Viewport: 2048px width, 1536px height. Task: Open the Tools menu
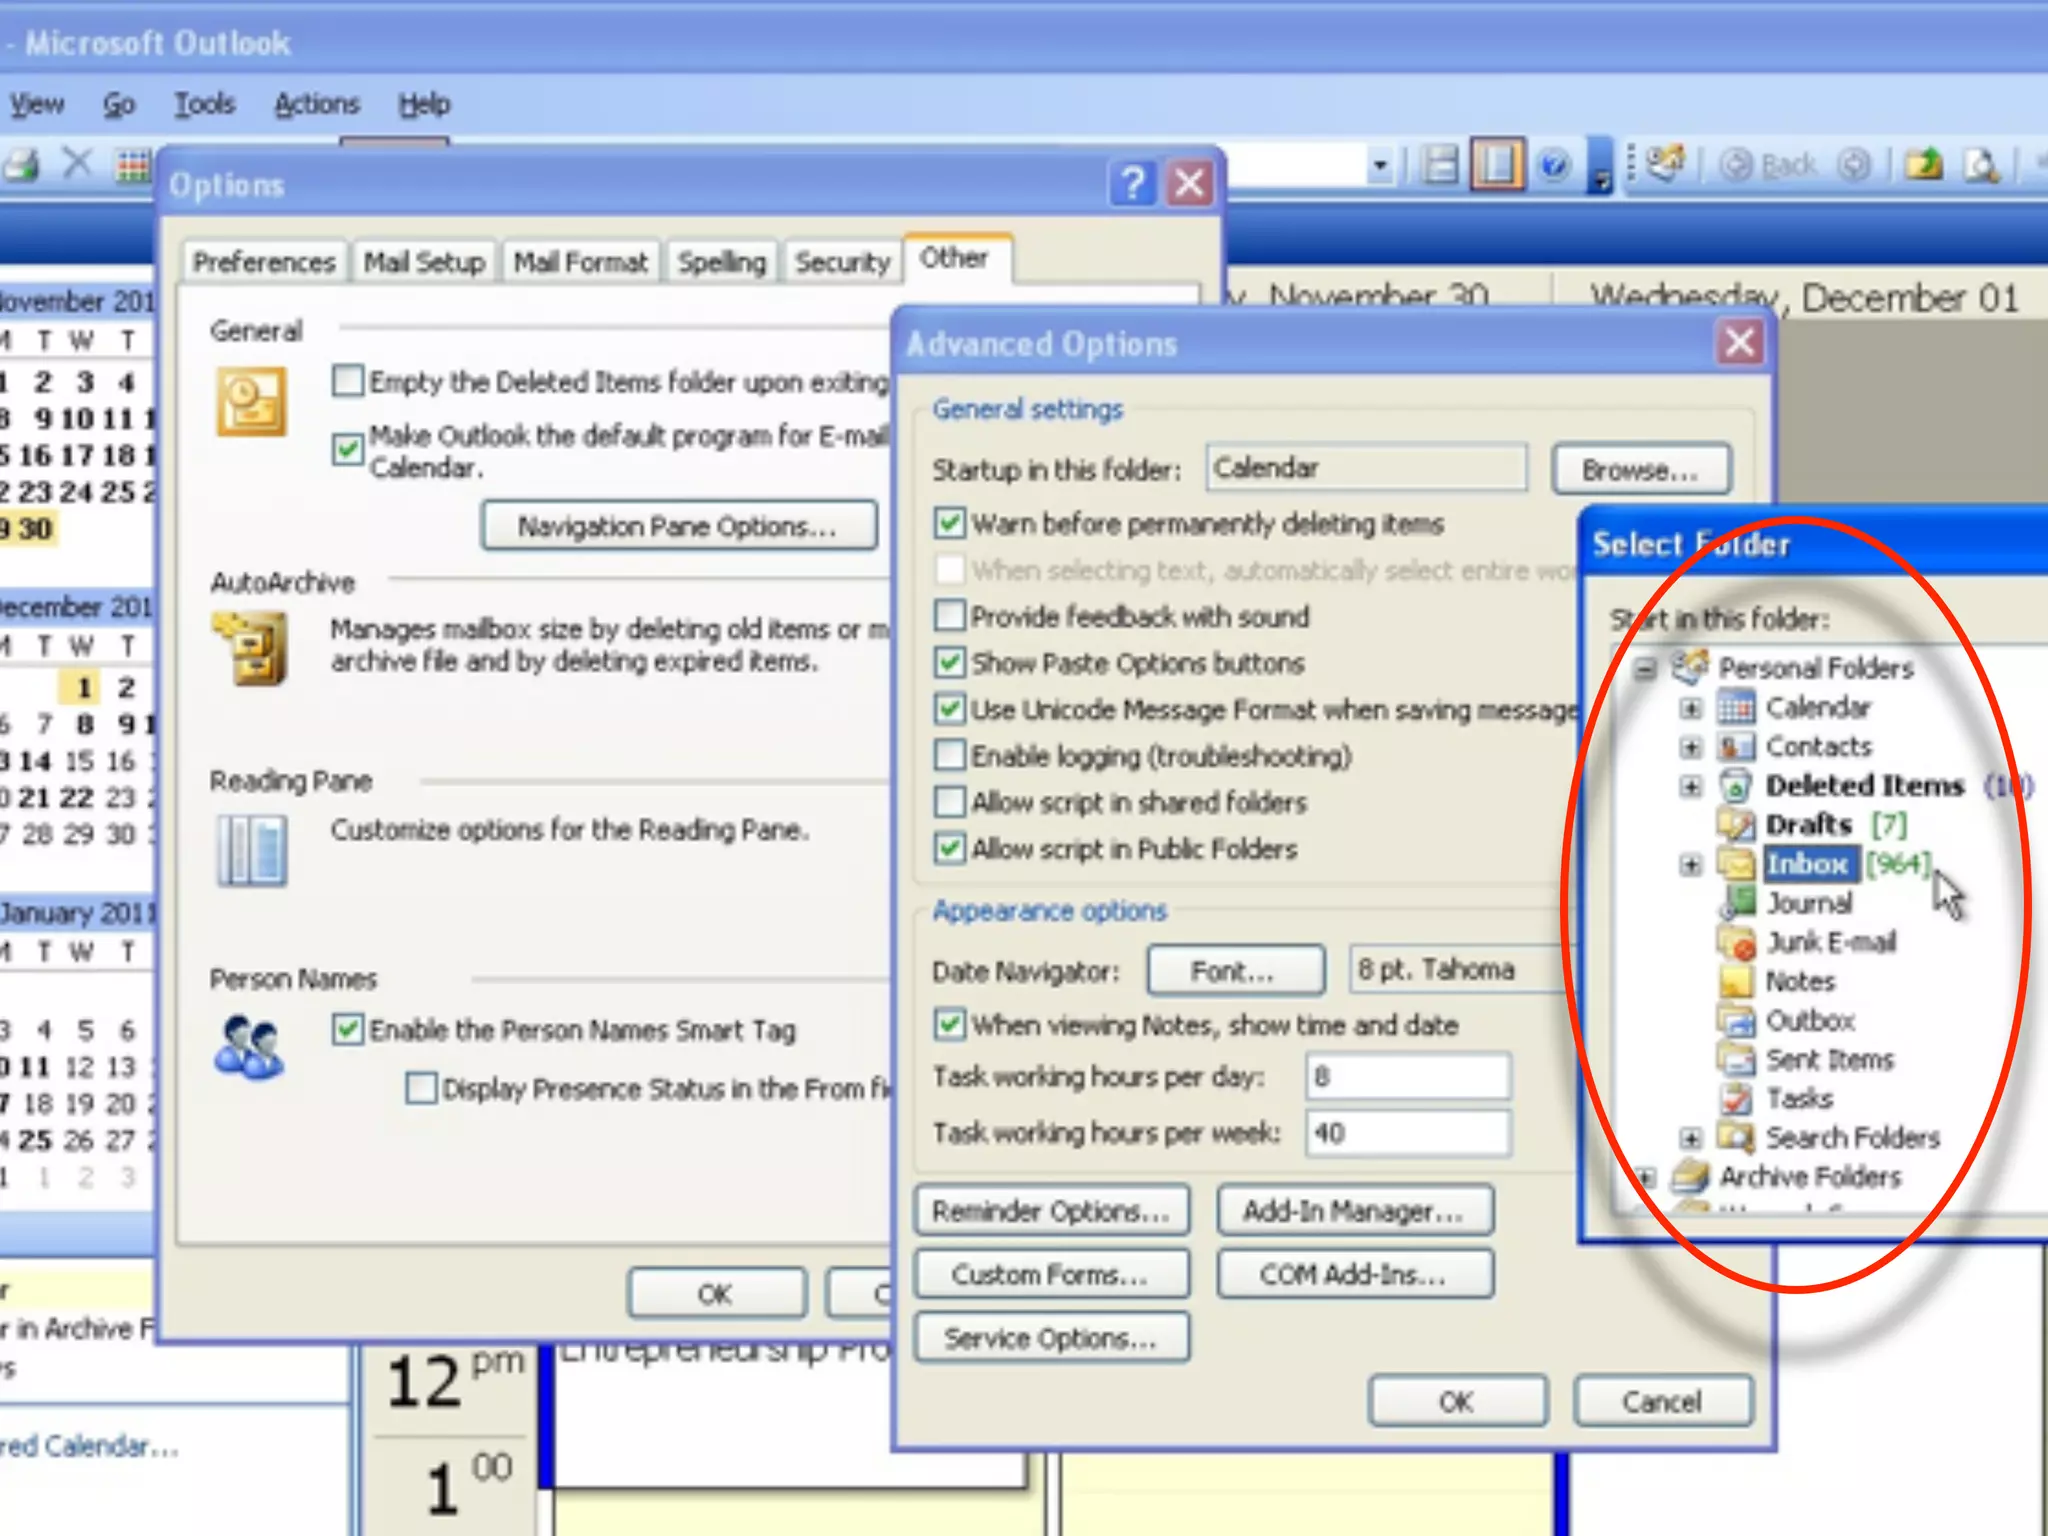coord(204,104)
